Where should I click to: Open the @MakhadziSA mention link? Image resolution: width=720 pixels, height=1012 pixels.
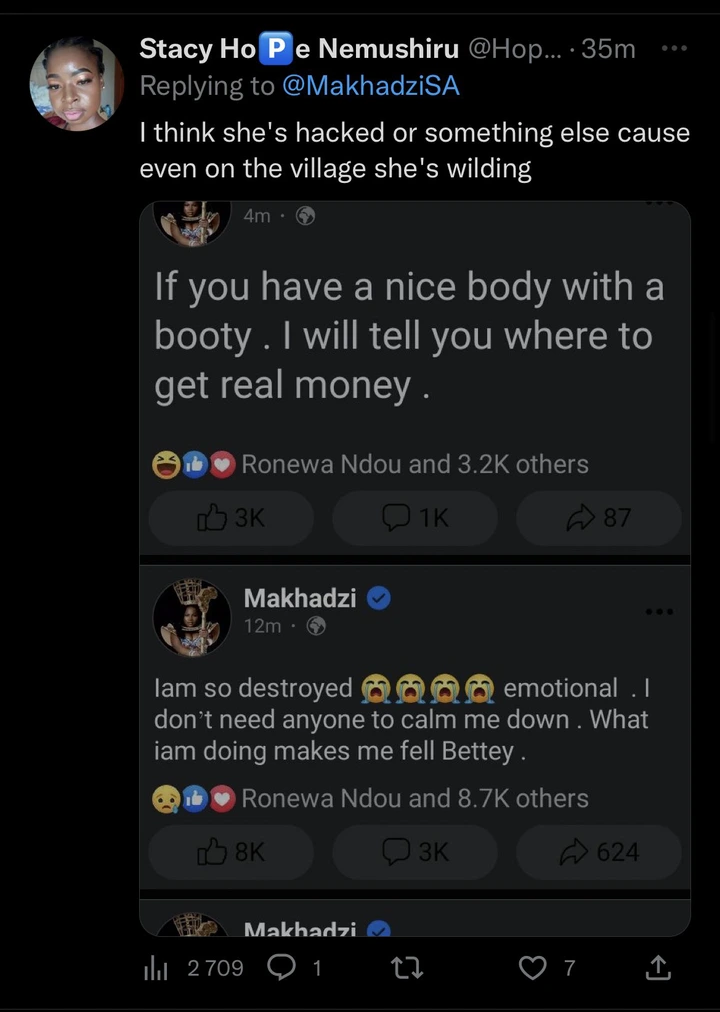click(371, 86)
